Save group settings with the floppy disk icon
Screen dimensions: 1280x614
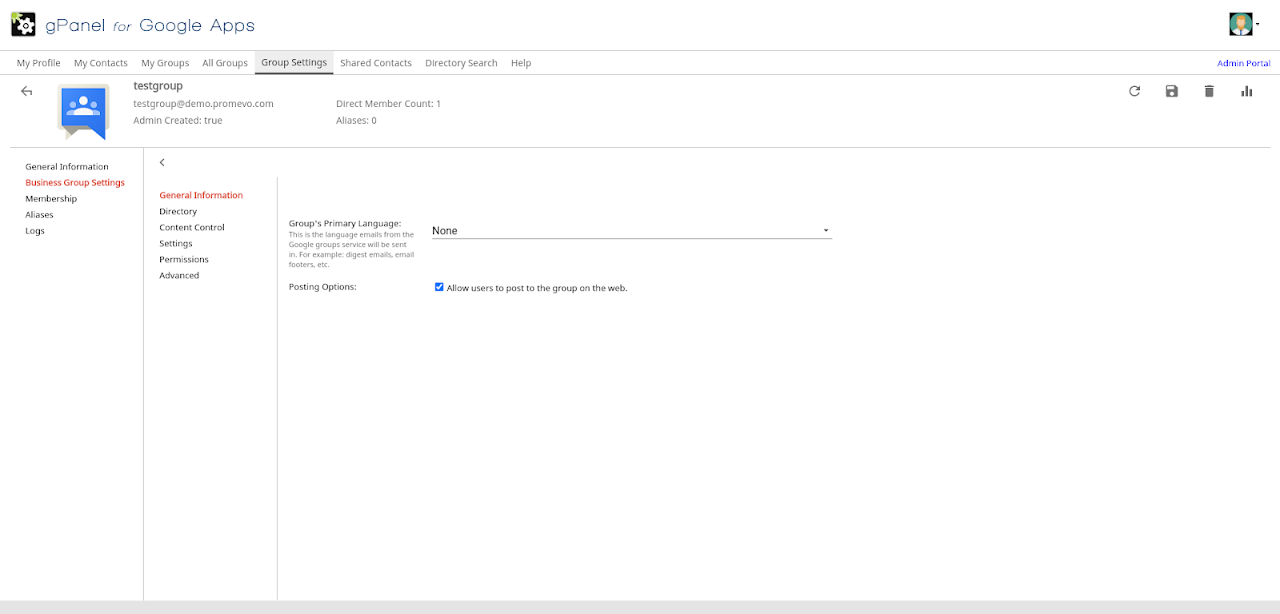tap(1171, 91)
